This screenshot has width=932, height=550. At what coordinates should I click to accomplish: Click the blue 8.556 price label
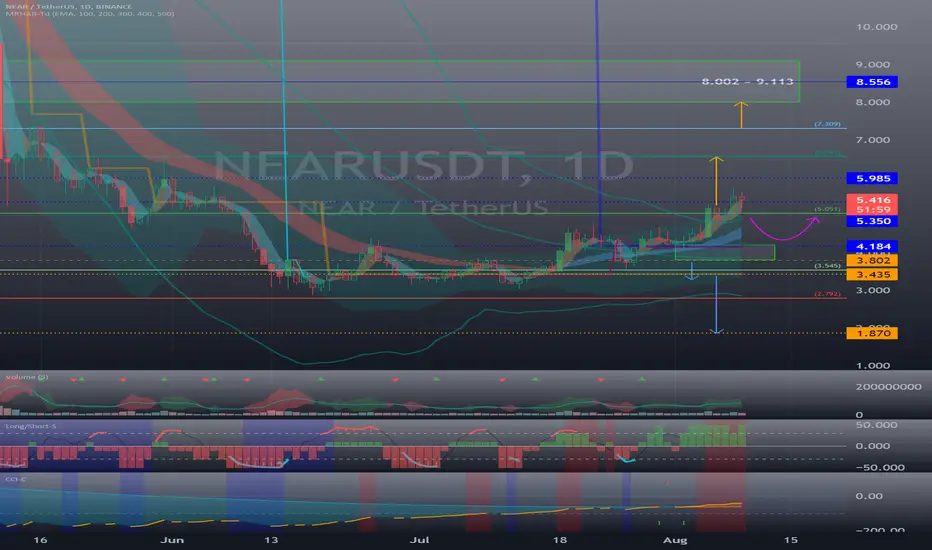pos(872,82)
